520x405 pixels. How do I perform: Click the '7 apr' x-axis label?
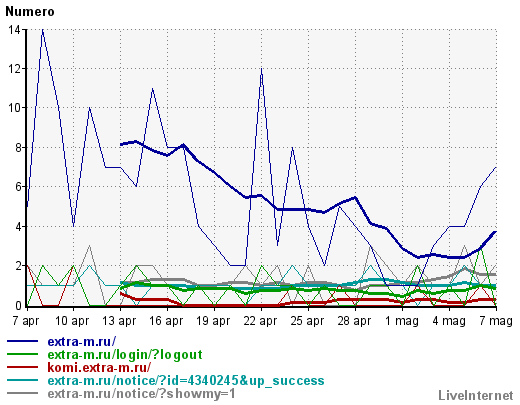point(26,321)
